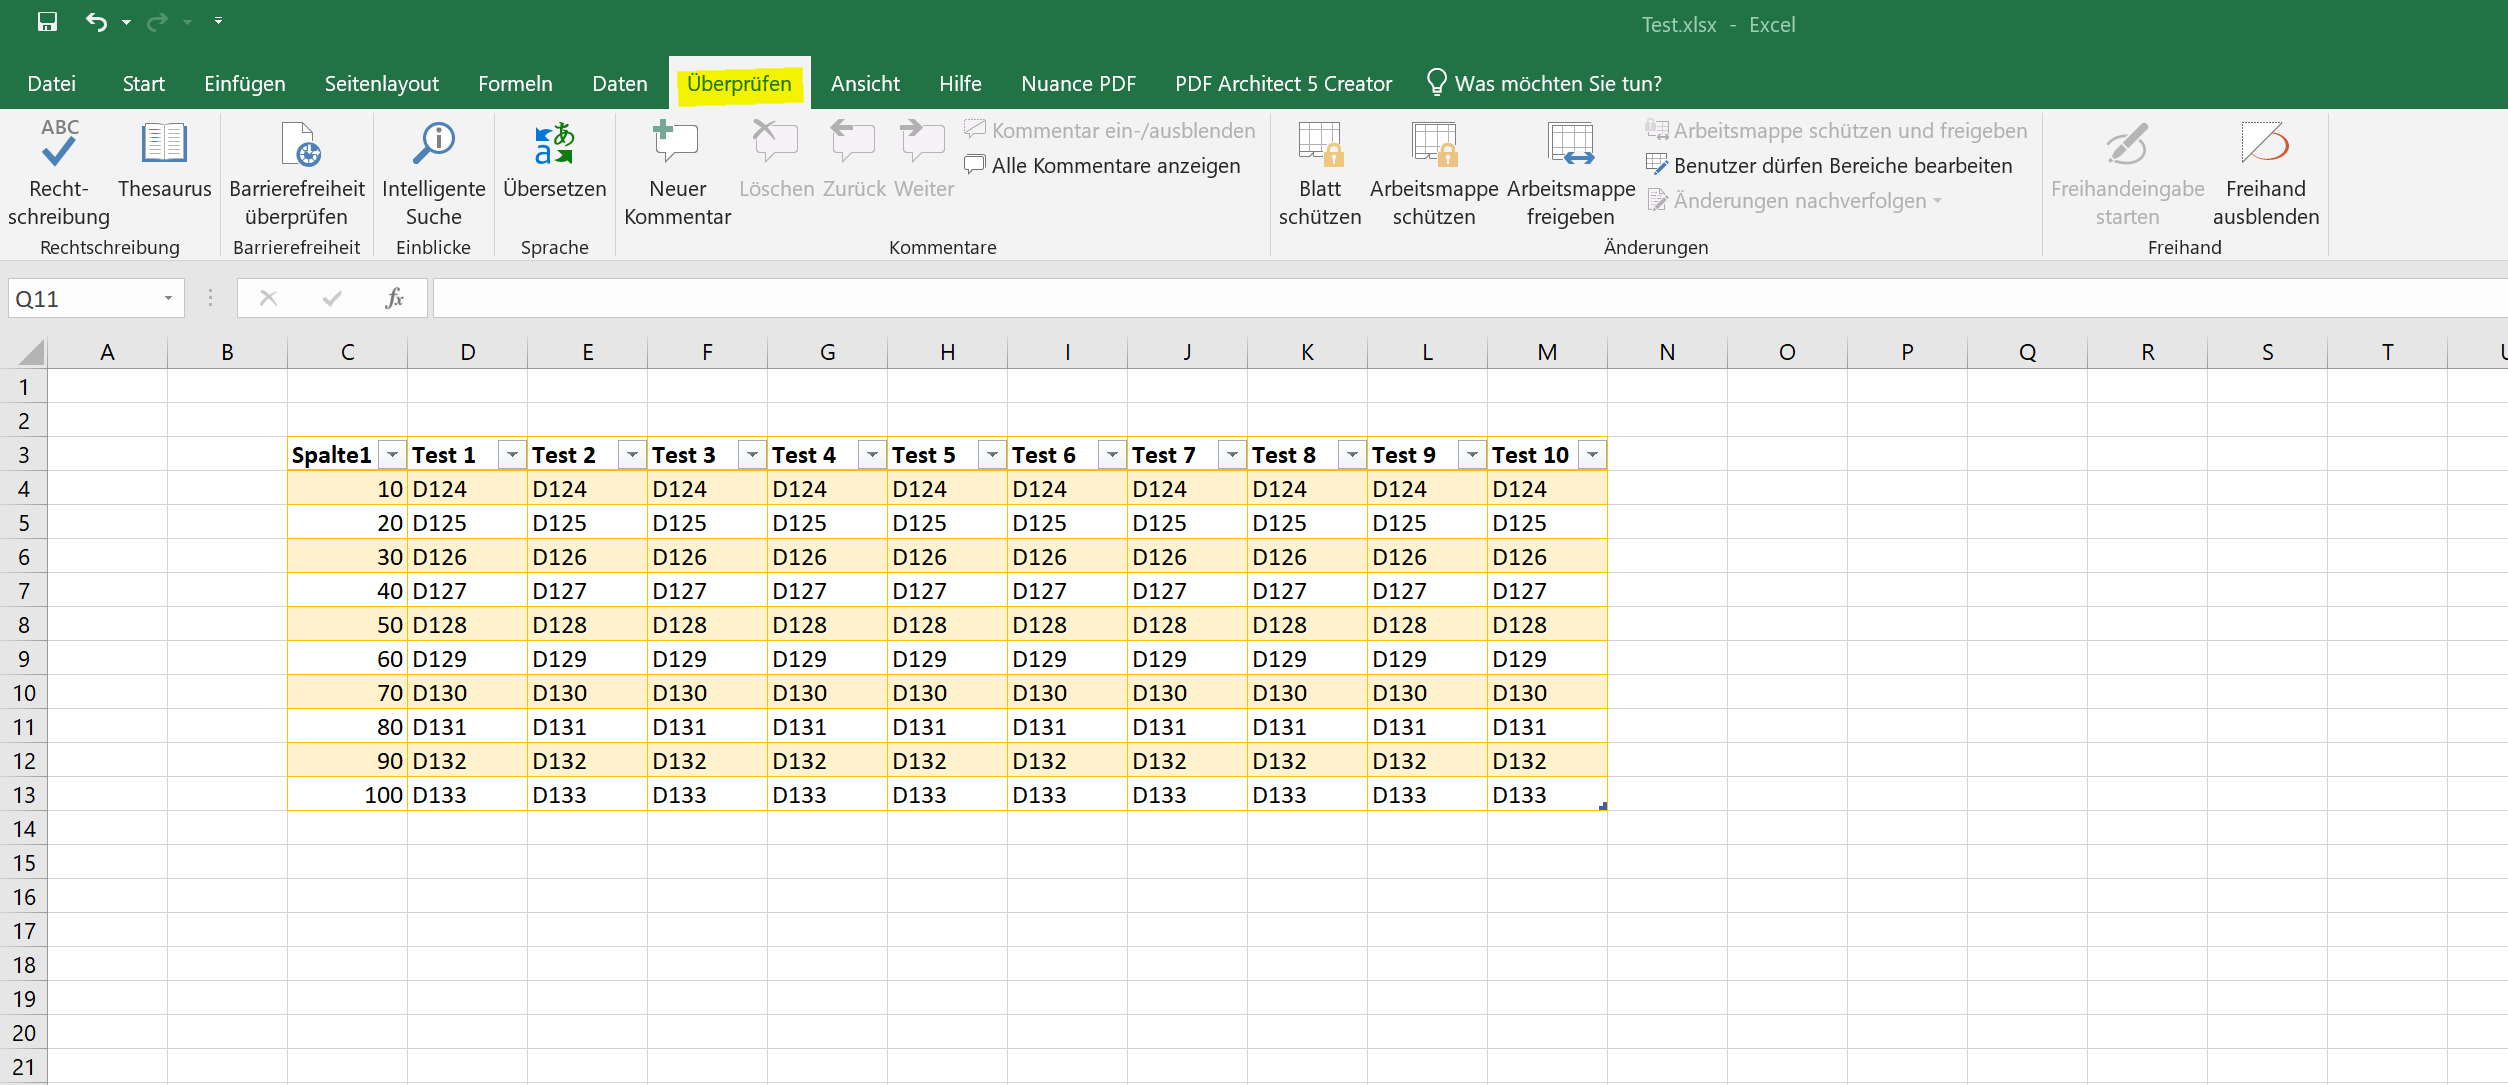Click the formula bar cancel X icon
The height and width of the screenshot is (1085, 2508).
268,298
